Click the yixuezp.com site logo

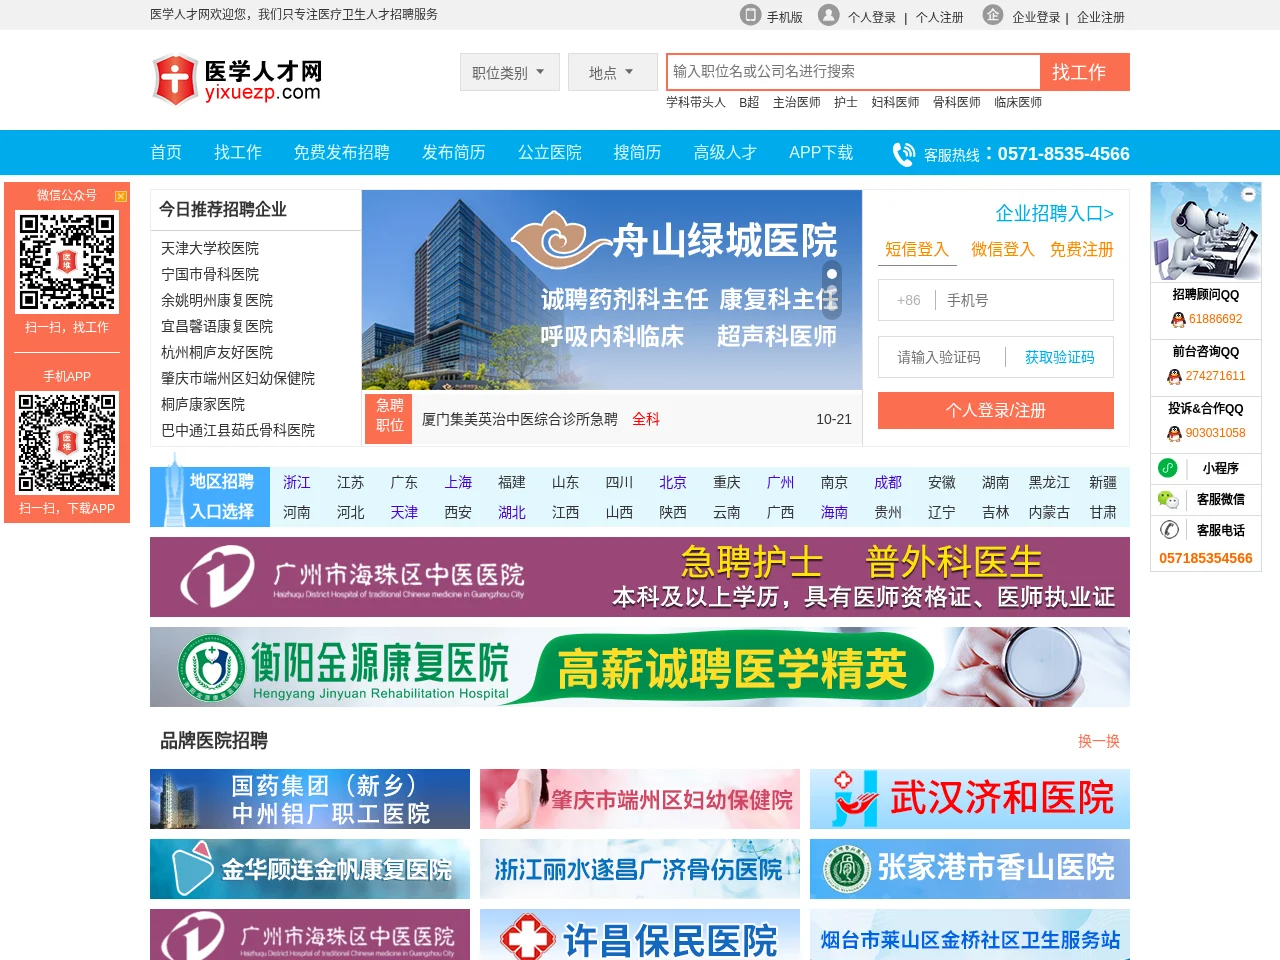(238, 80)
